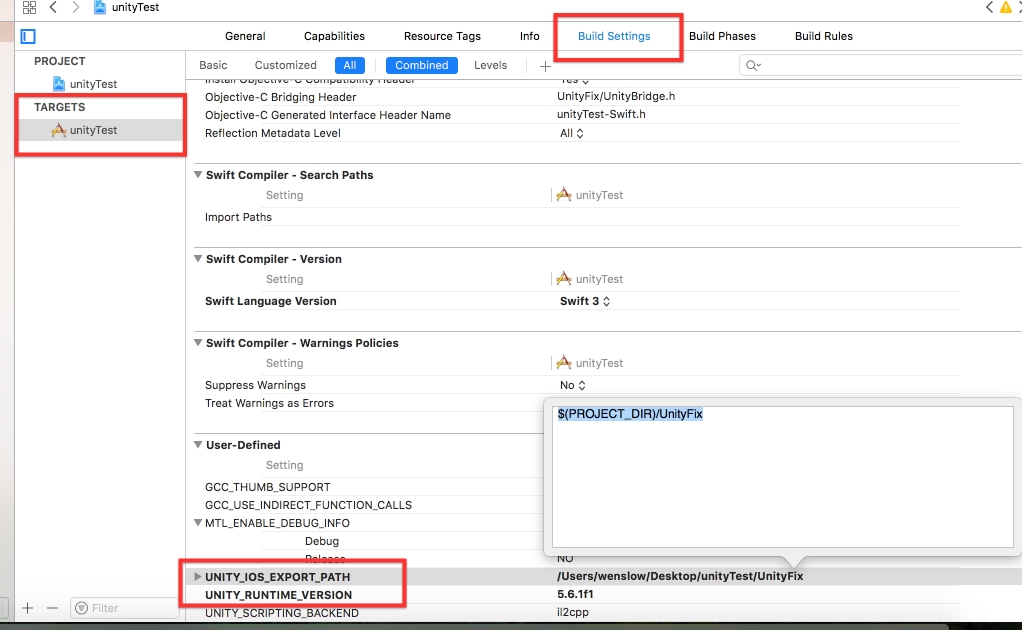
Task: Click the search magnifier icon
Action: point(753,65)
